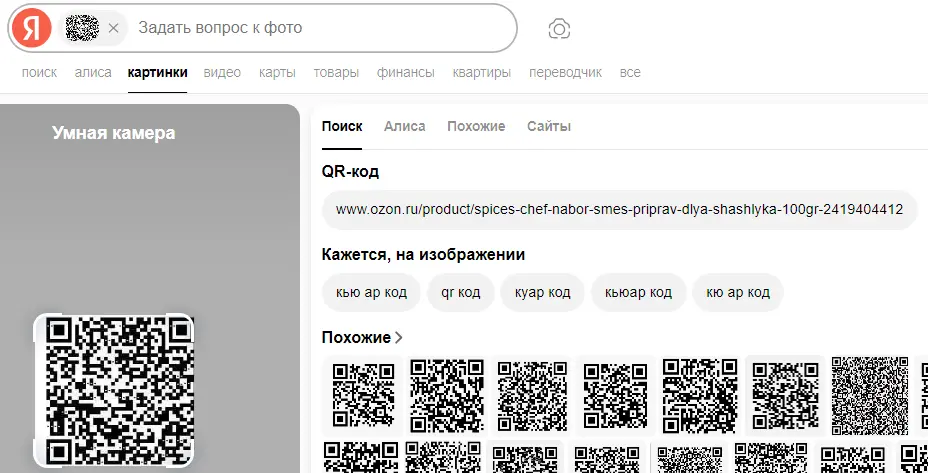The image size is (928, 473).
Task: Select the картинки service tab
Action: 157,72
